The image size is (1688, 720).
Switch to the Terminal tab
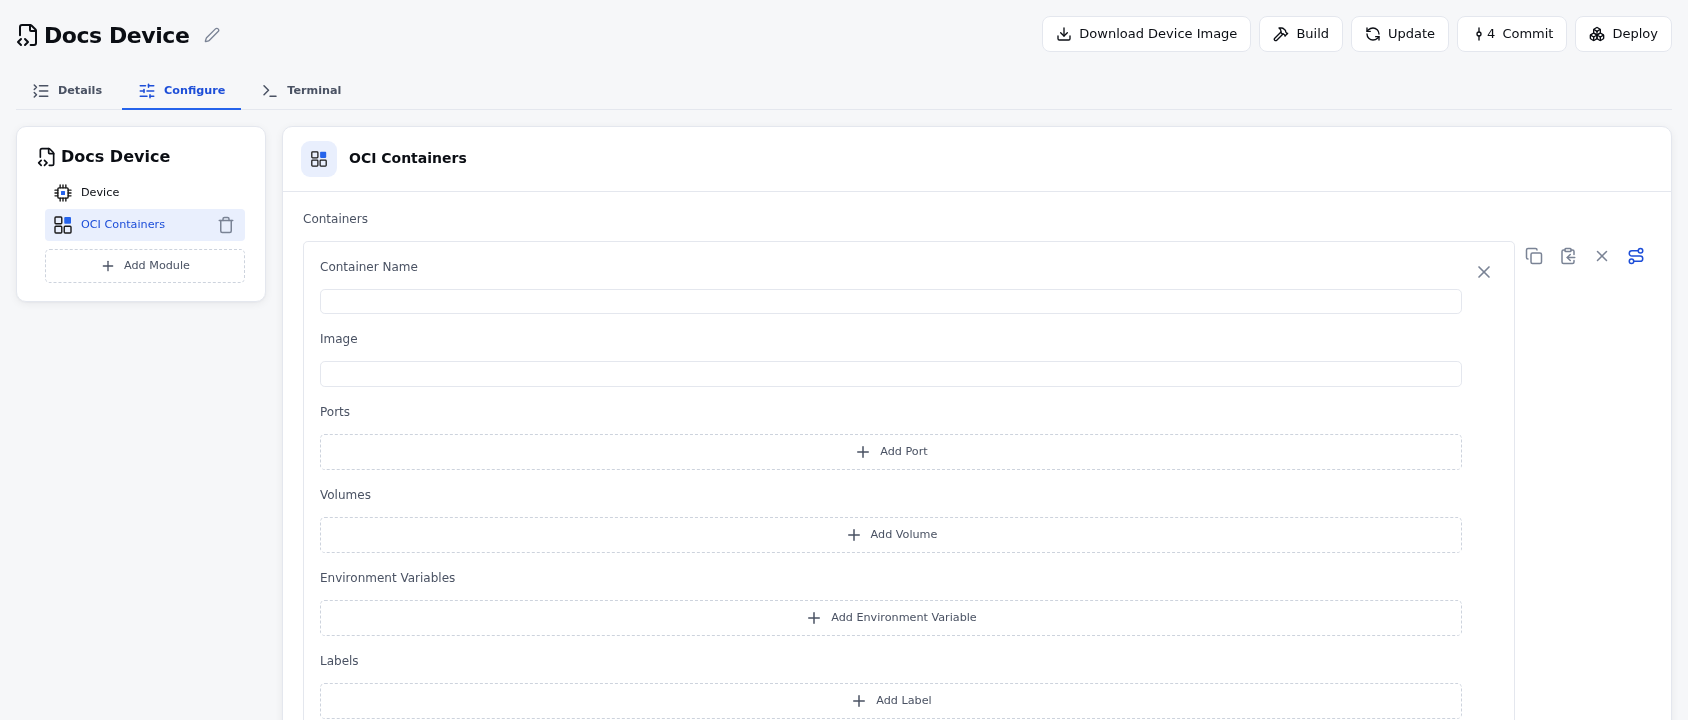301,90
